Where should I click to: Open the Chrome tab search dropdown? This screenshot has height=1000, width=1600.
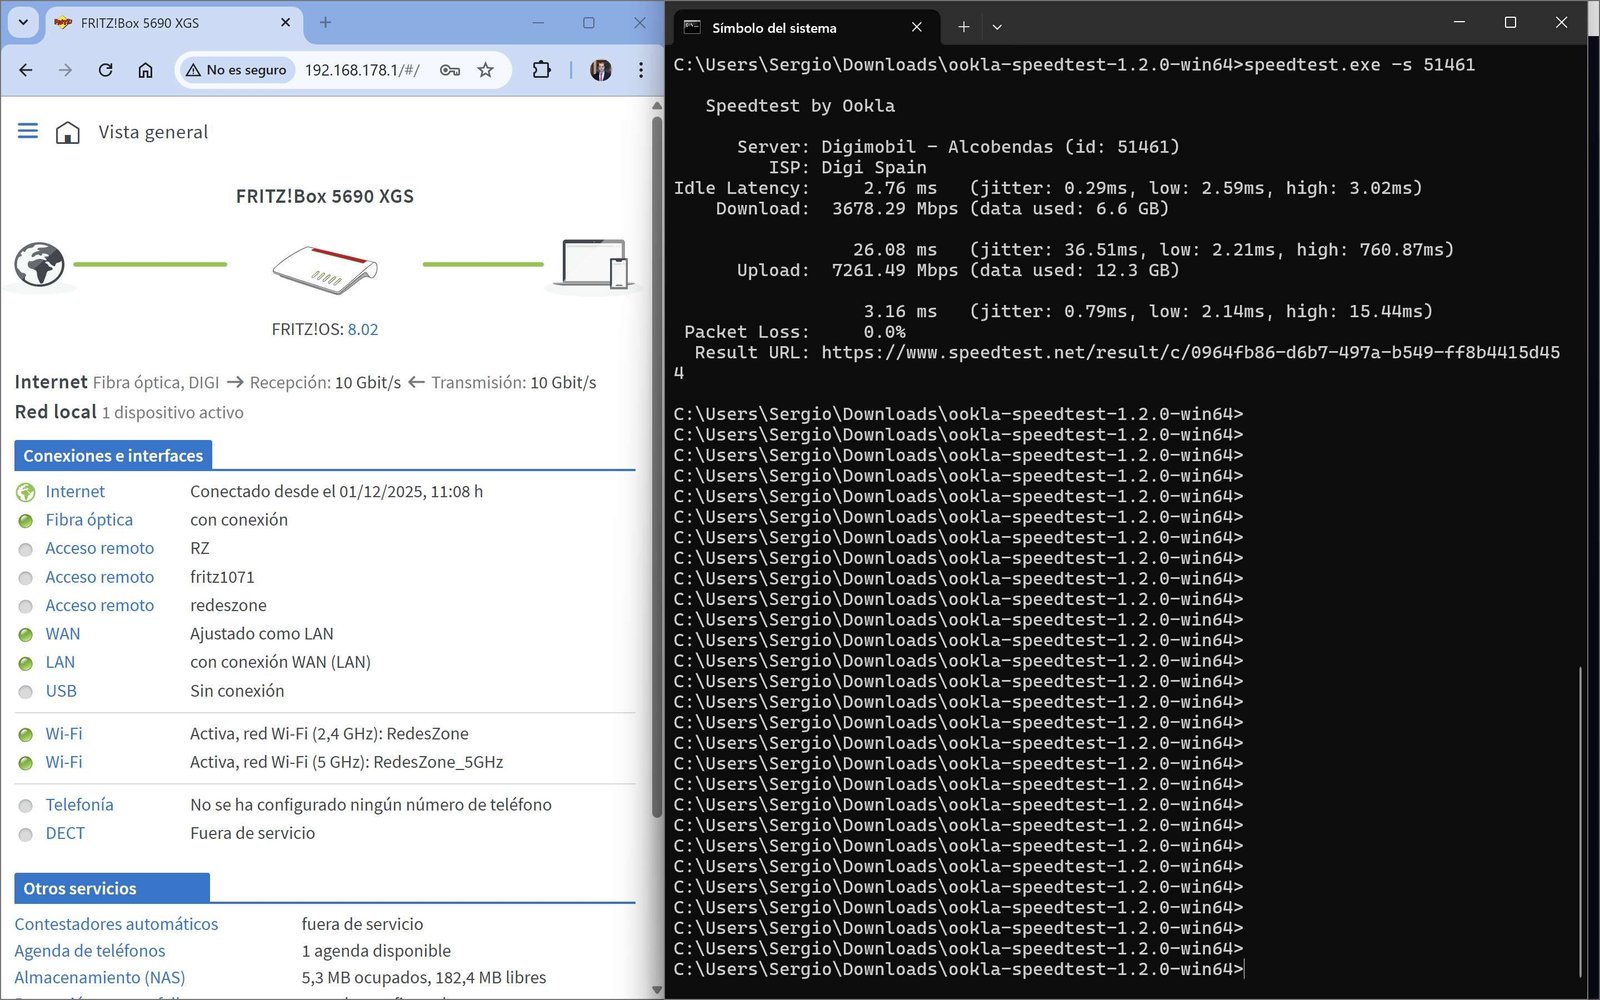(22, 22)
